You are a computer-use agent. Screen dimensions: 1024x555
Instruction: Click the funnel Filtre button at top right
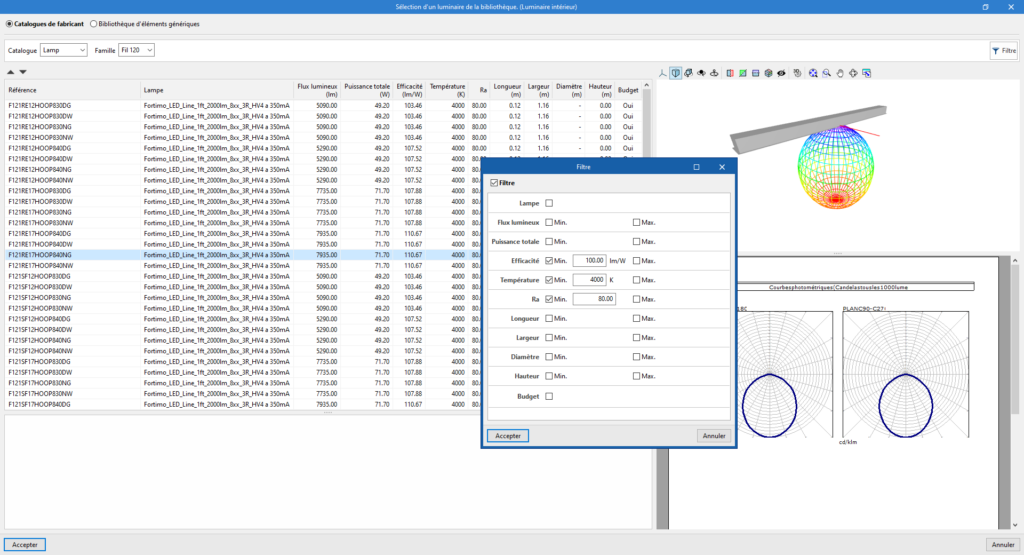coord(1002,49)
